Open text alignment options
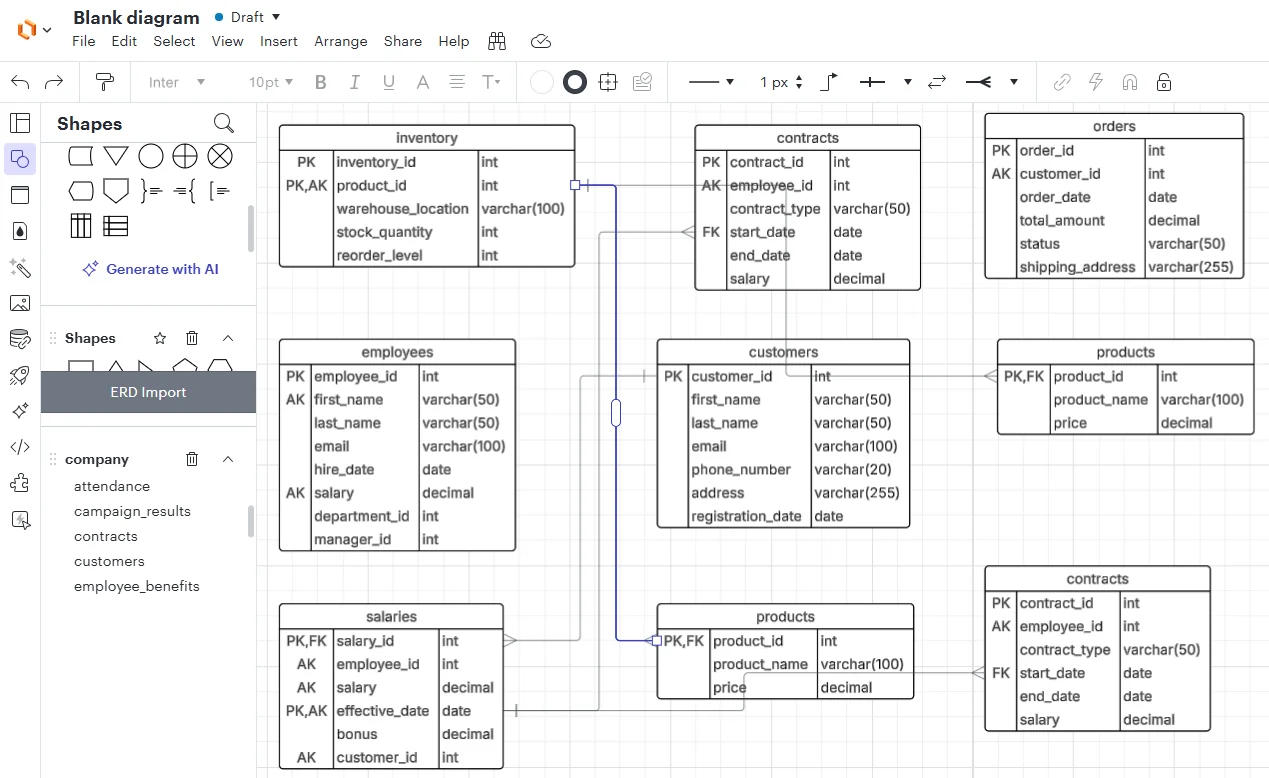1269x778 pixels. coord(457,82)
